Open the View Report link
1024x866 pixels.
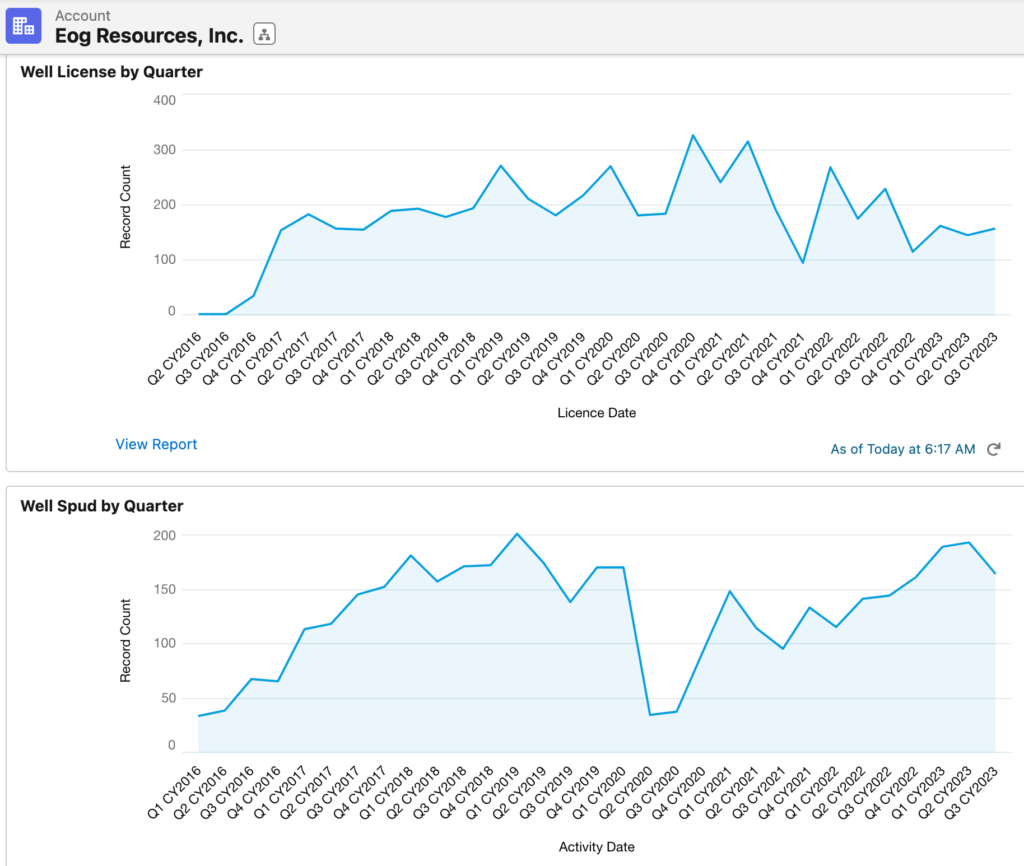(x=156, y=444)
